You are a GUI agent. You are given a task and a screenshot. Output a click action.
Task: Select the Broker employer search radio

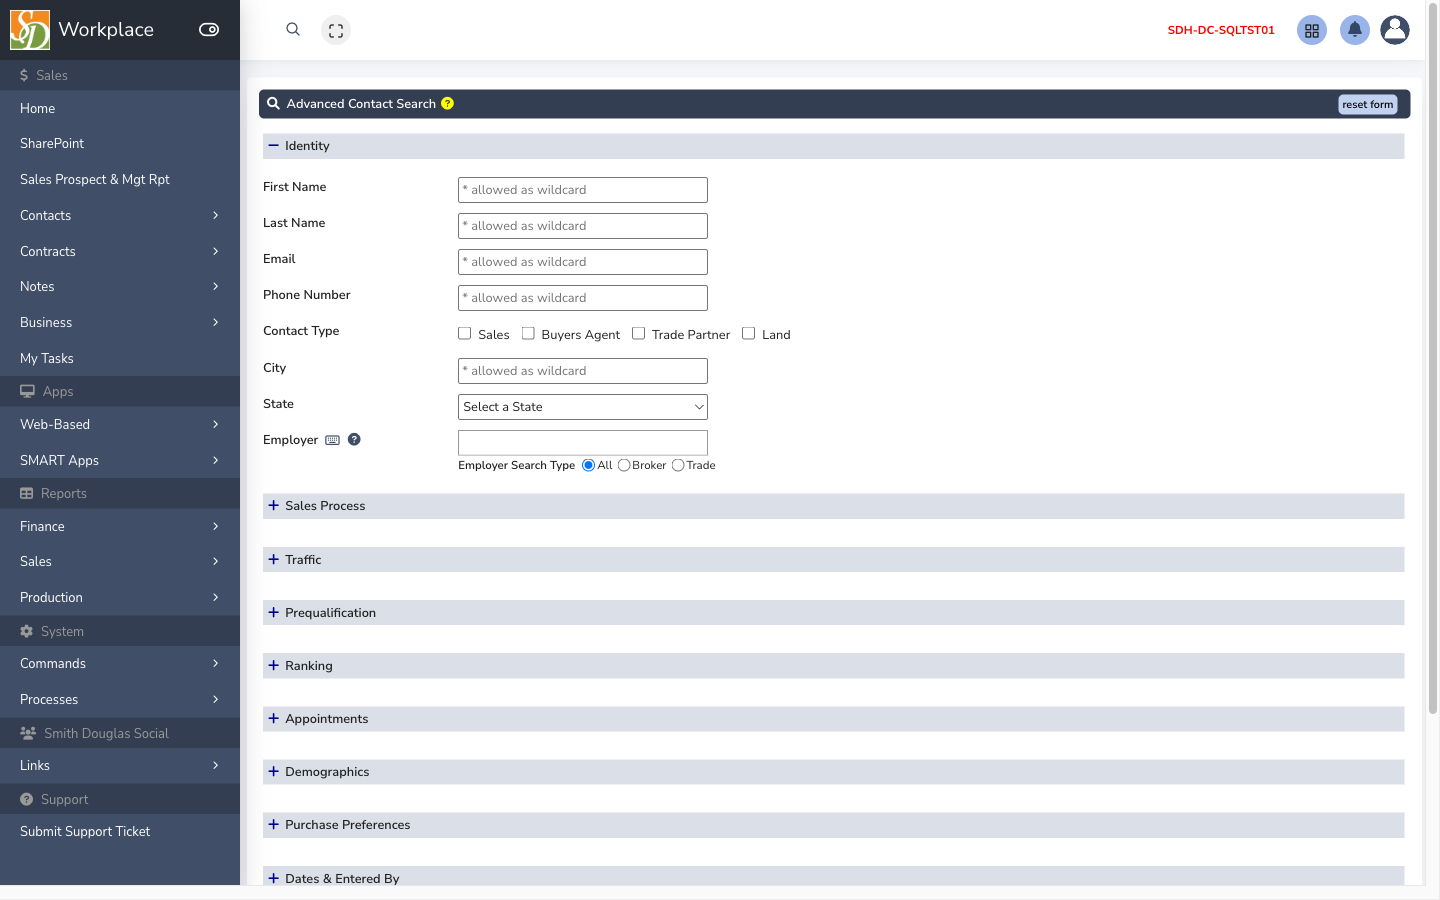624,466
